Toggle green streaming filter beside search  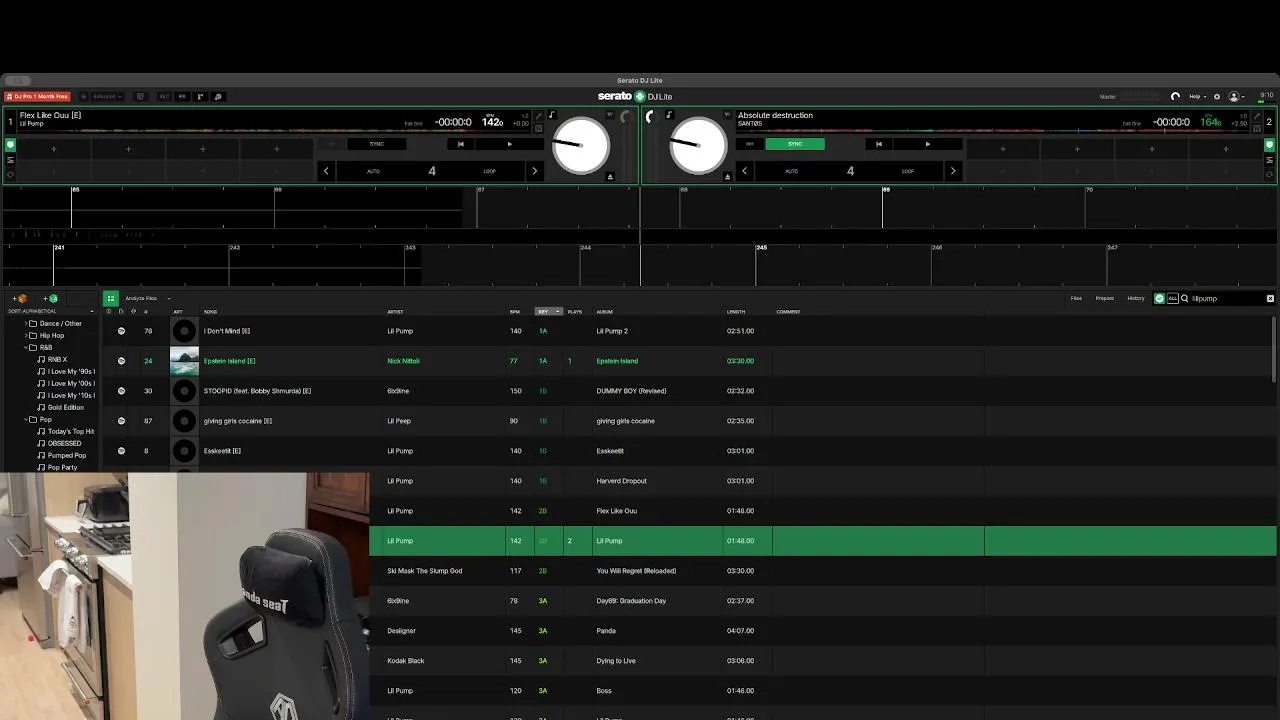coord(1160,298)
